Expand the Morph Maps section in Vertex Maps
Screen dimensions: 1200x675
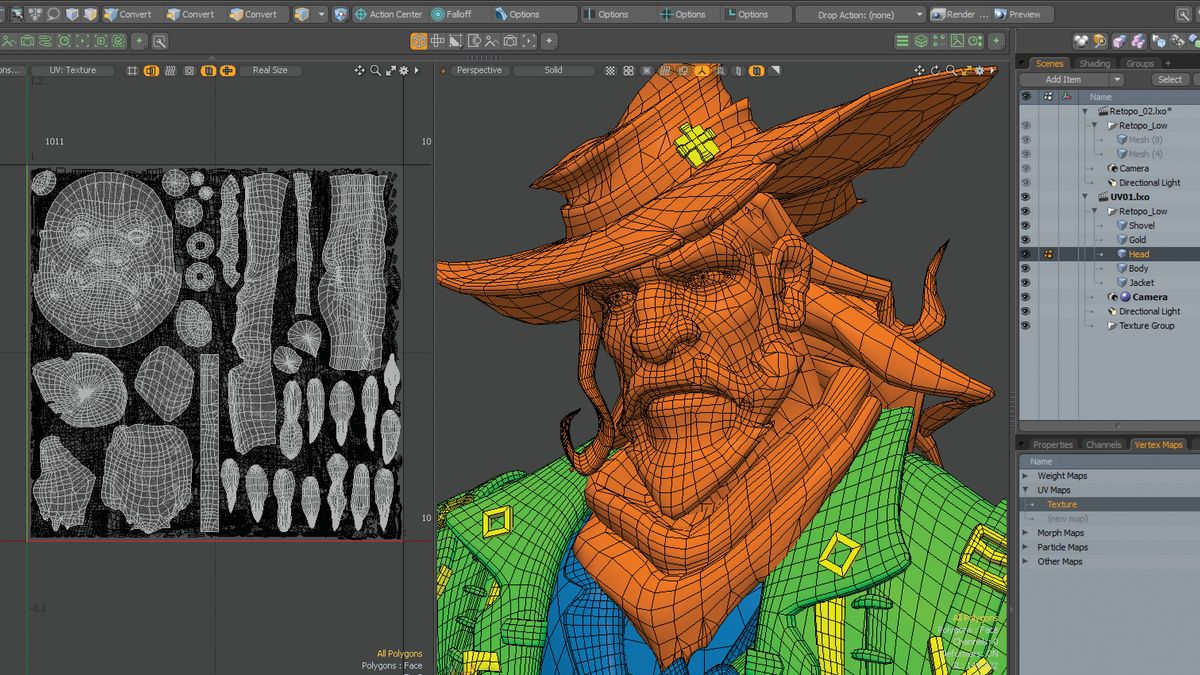pos(1024,532)
